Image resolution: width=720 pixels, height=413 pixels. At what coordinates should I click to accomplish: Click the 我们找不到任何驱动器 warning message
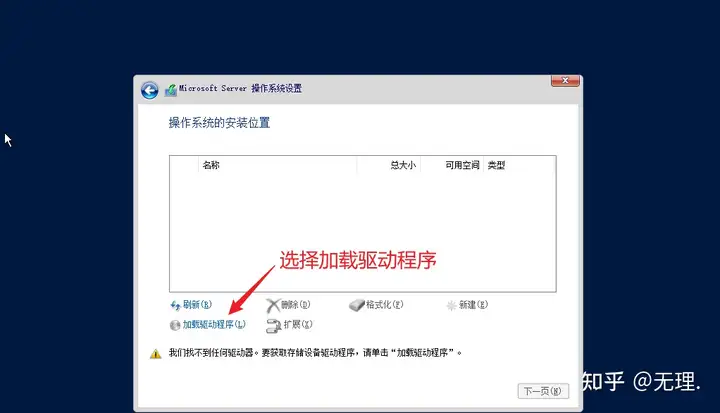315,353
